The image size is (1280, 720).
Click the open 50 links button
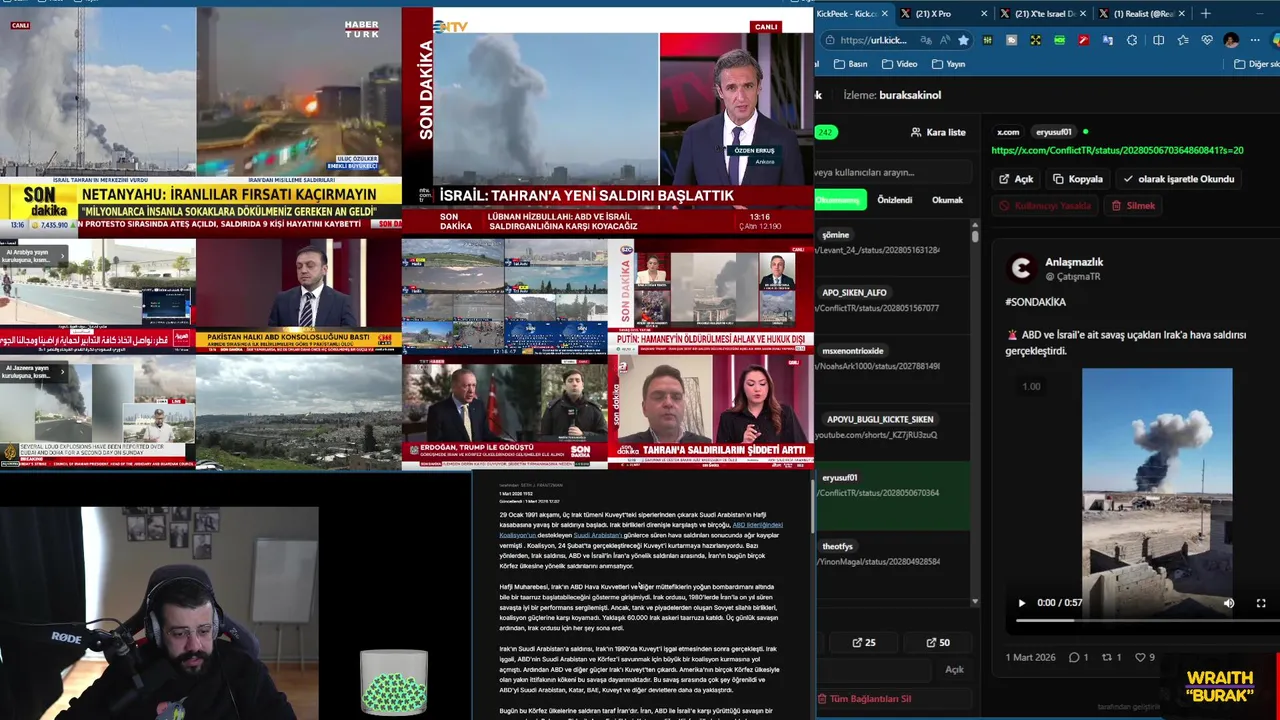click(x=938, y=642)
